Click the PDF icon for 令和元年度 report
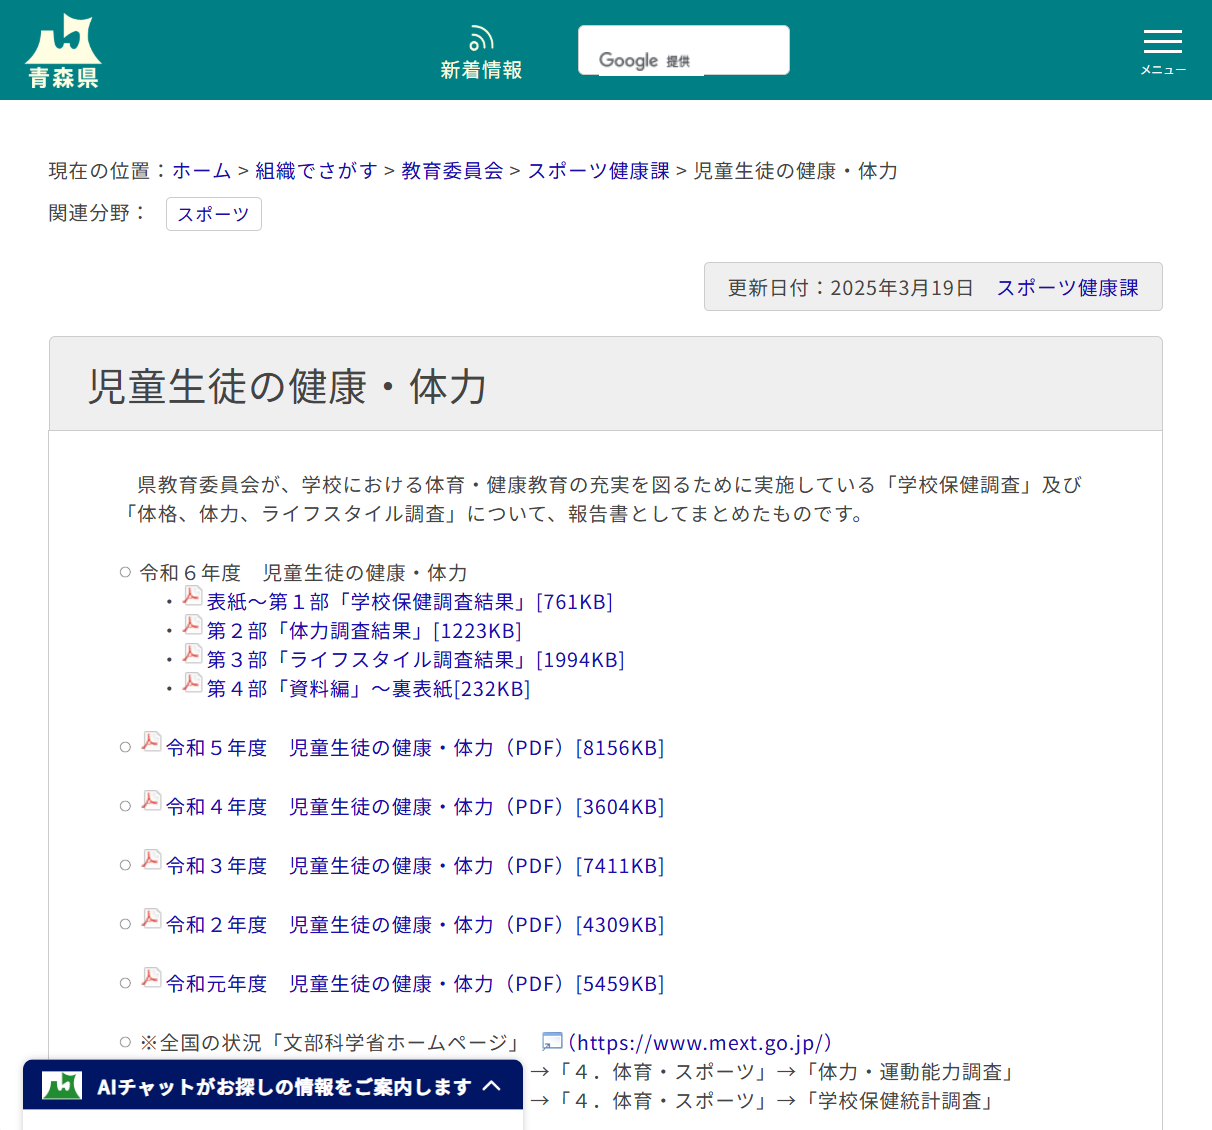The width and height of the screenshot is (1212, 1130). pyautogui.click(x=150, y=980)
